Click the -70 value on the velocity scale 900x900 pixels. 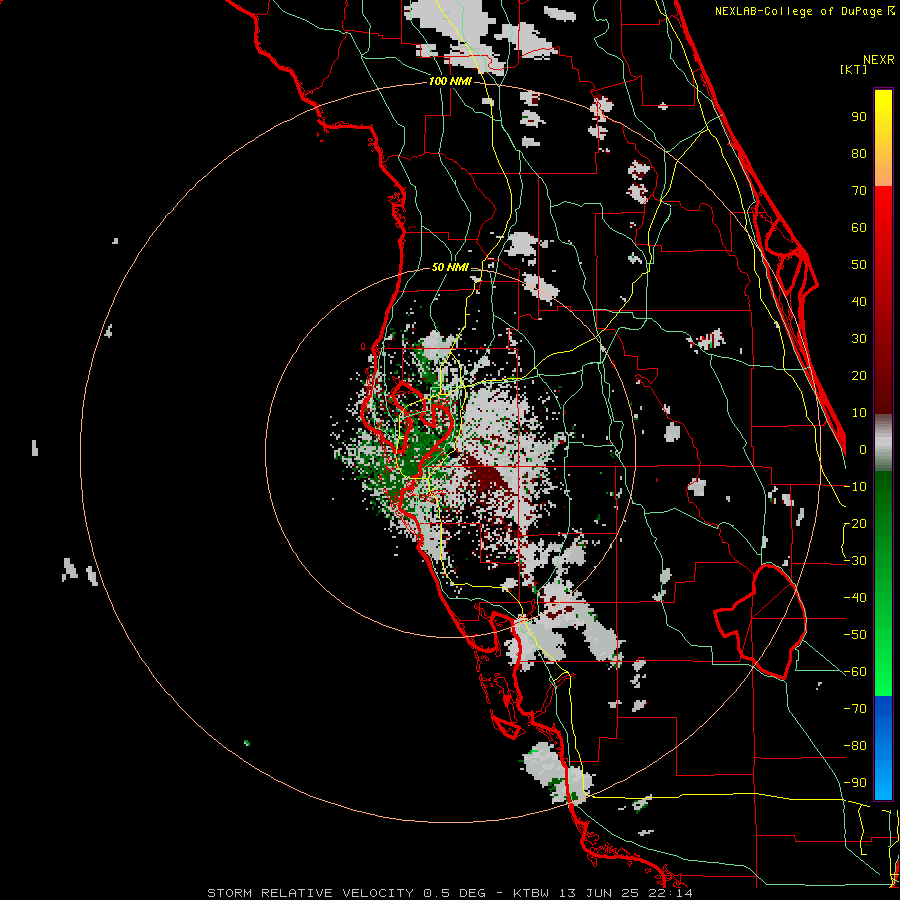pyautogui.click(x=855, y=709)
